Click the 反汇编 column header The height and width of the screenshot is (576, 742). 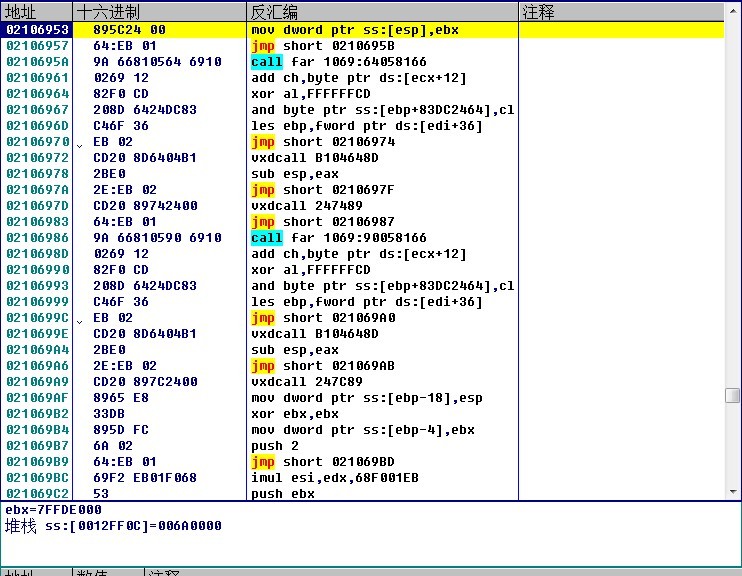382,12
